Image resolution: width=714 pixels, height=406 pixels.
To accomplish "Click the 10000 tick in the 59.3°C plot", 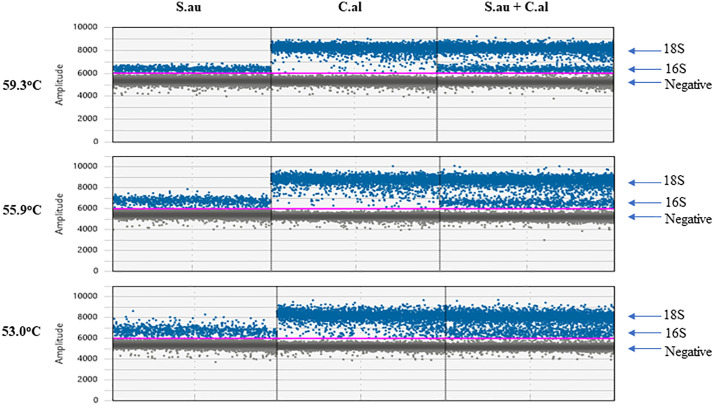I will (85, 27).
